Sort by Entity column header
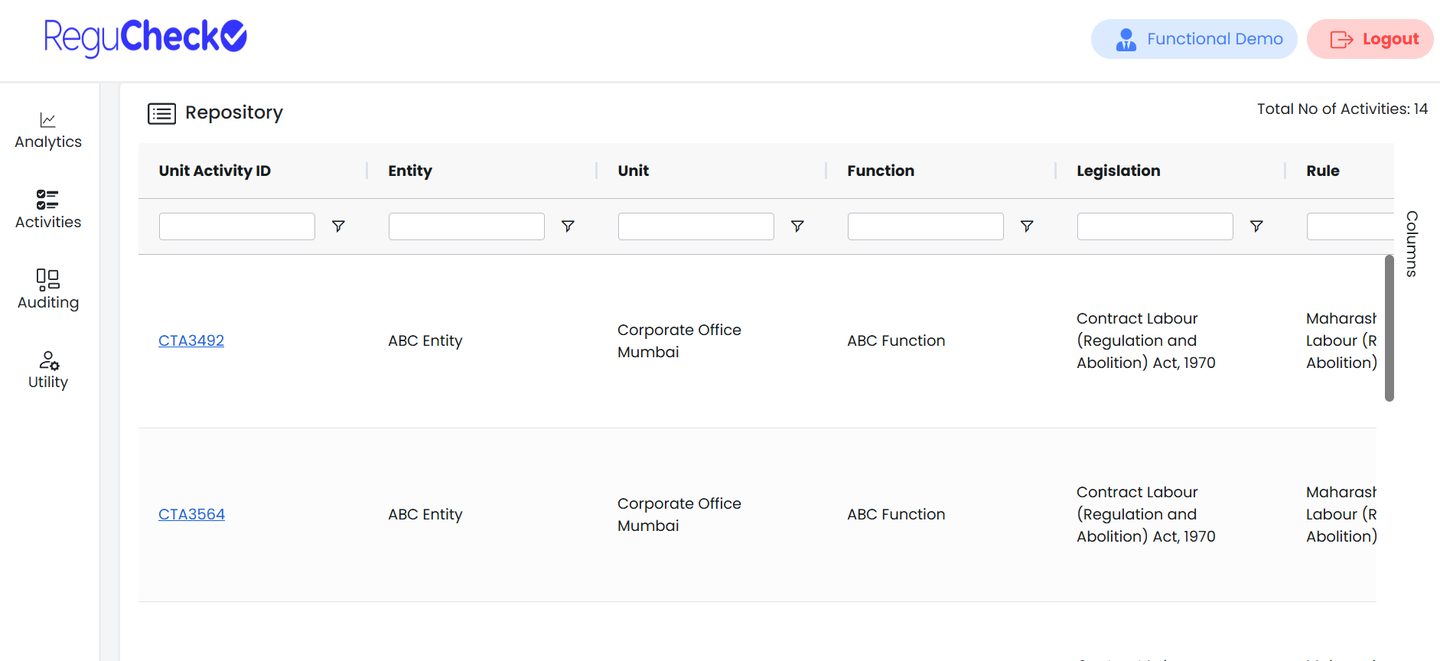The height and width of the screenshot is (661, 1440). pos(410,171)
